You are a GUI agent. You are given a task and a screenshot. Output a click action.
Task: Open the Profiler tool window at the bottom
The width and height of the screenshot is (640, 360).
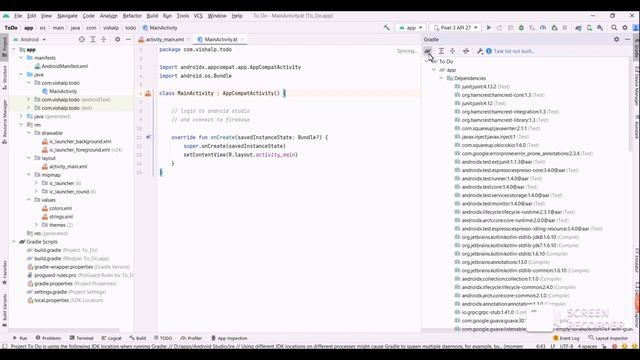[x=191, y=338]
